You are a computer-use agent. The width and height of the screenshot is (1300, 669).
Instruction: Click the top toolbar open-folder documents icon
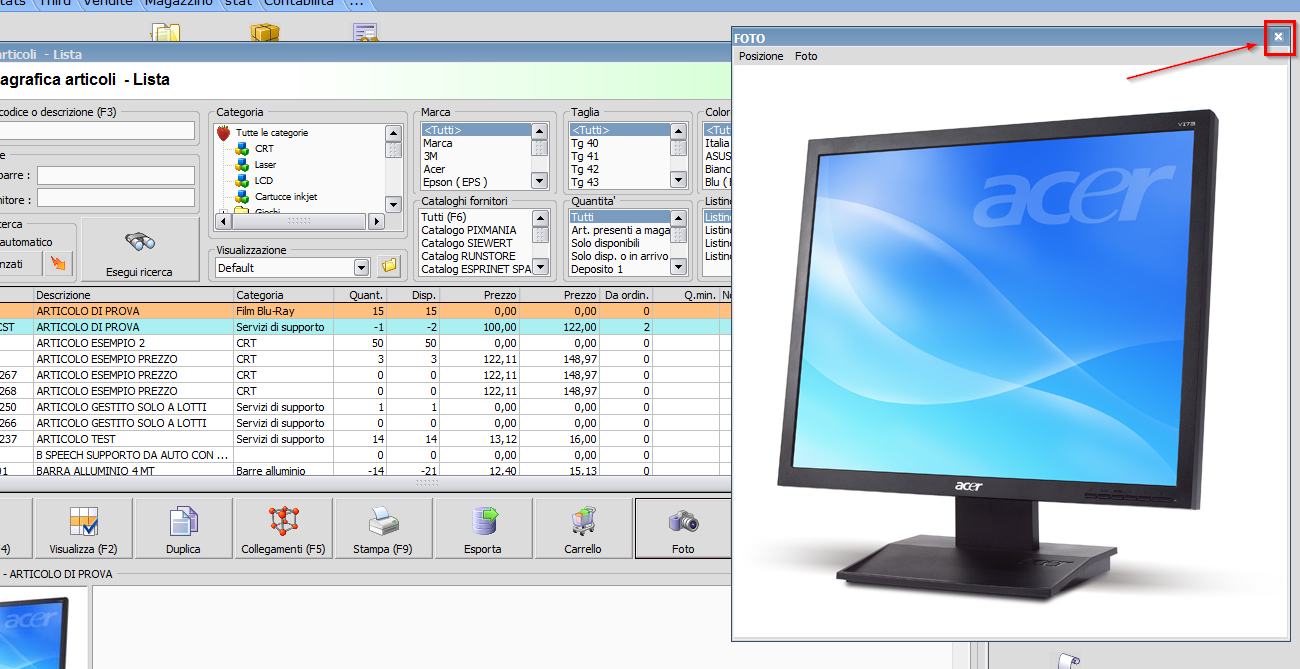tap(164, 32)
